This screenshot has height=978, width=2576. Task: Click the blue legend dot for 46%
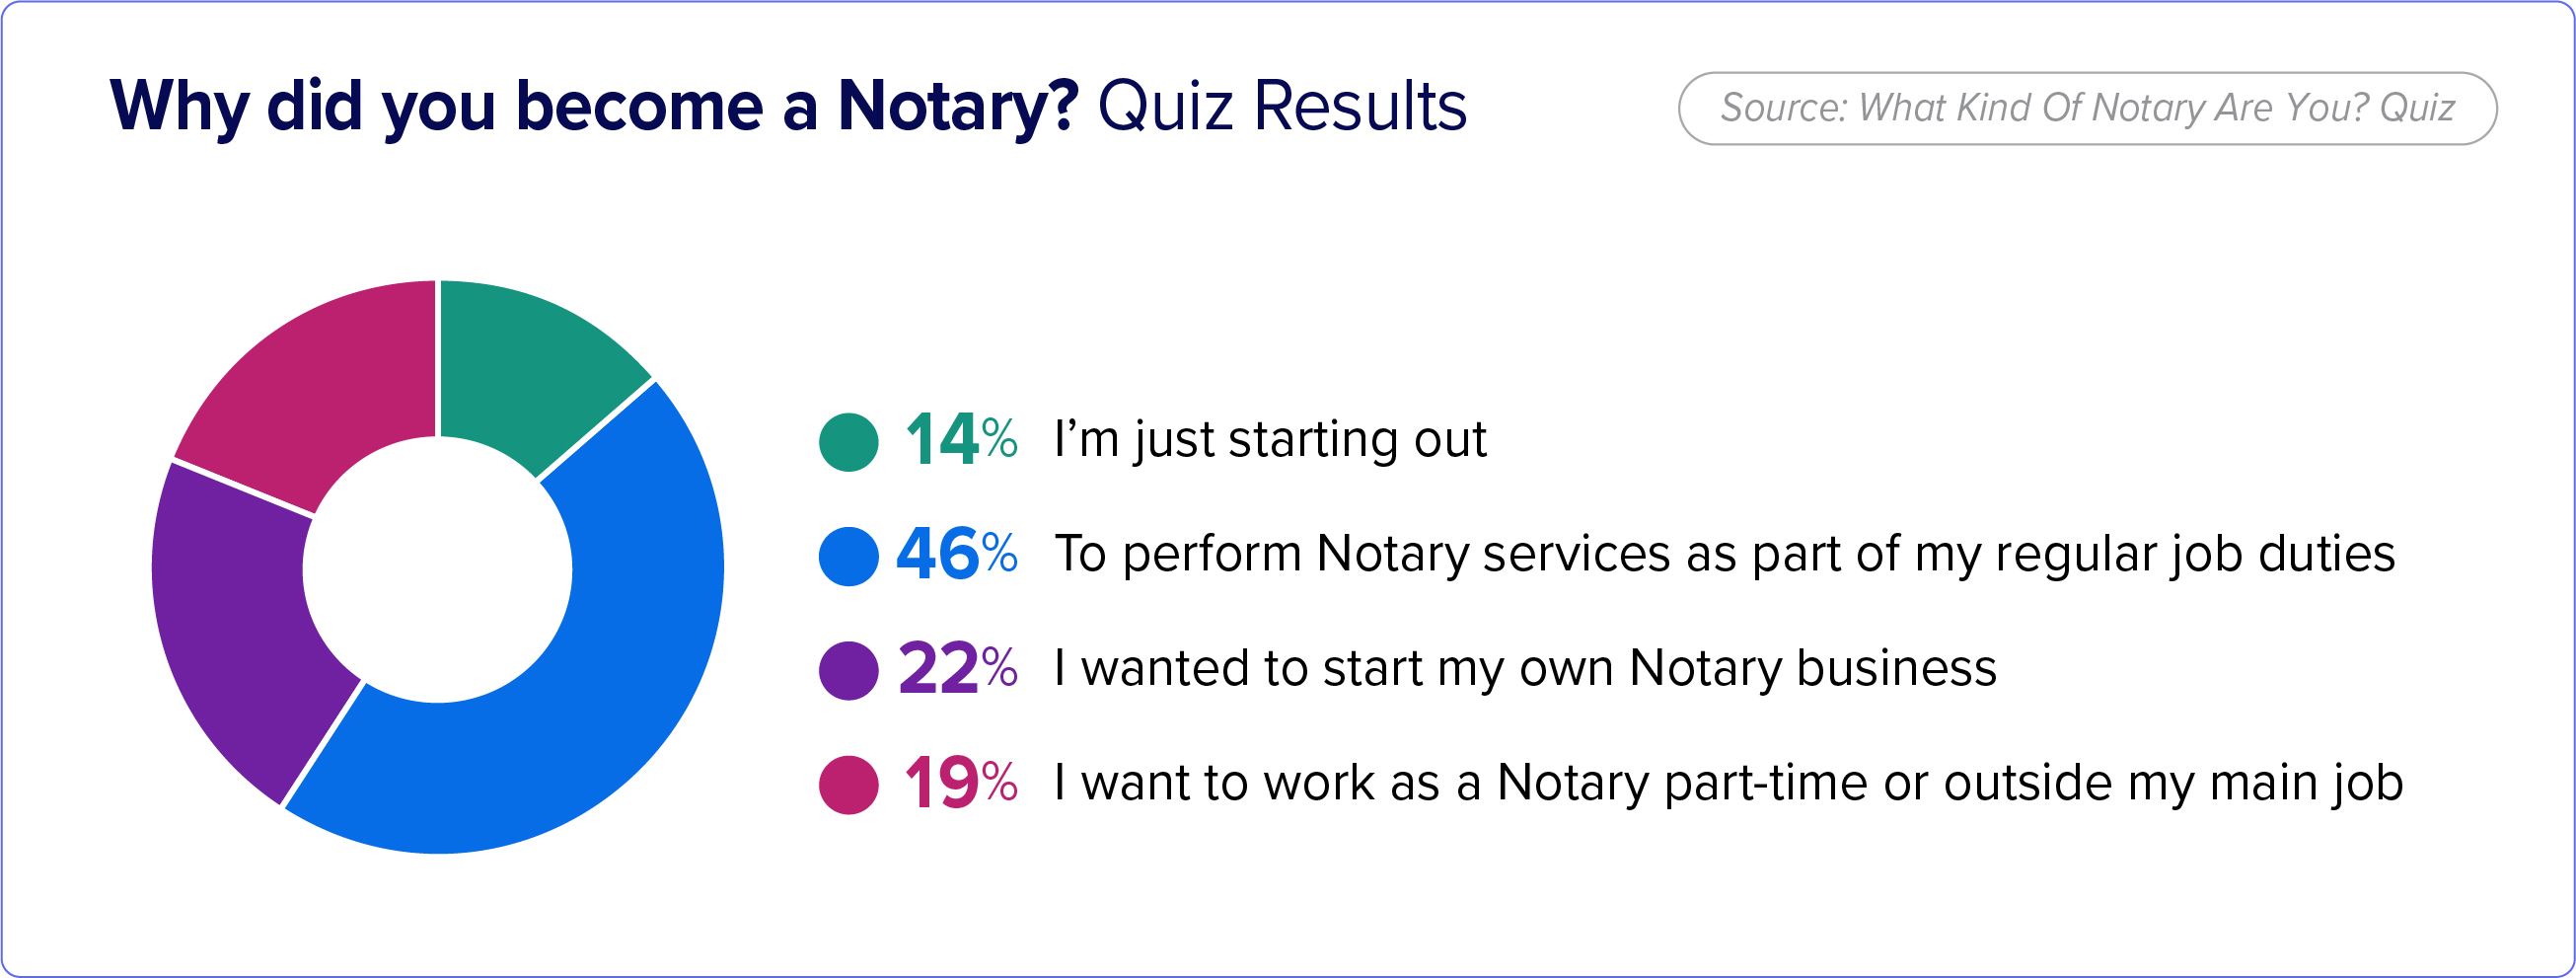coord(848,556)
